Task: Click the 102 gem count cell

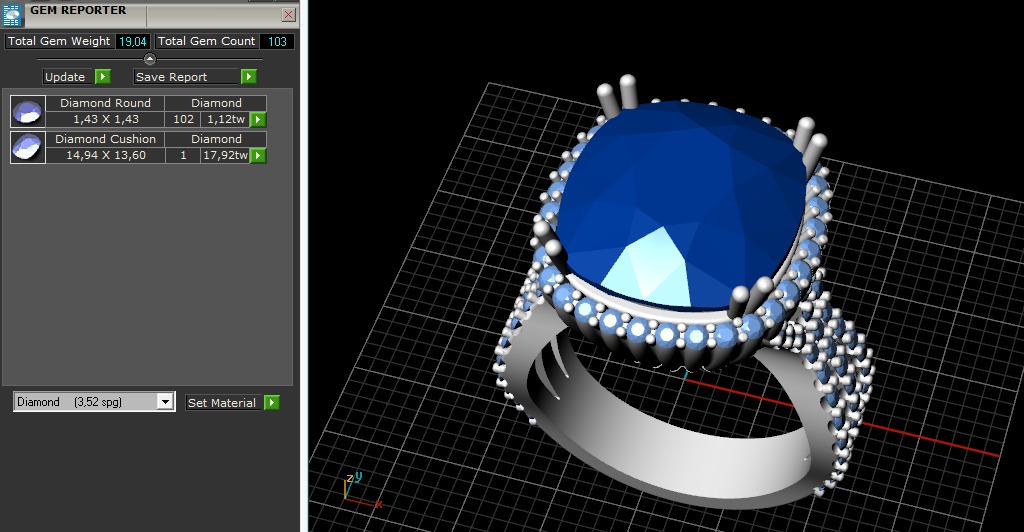Action: pyautogui.click(x=183, y=119)
